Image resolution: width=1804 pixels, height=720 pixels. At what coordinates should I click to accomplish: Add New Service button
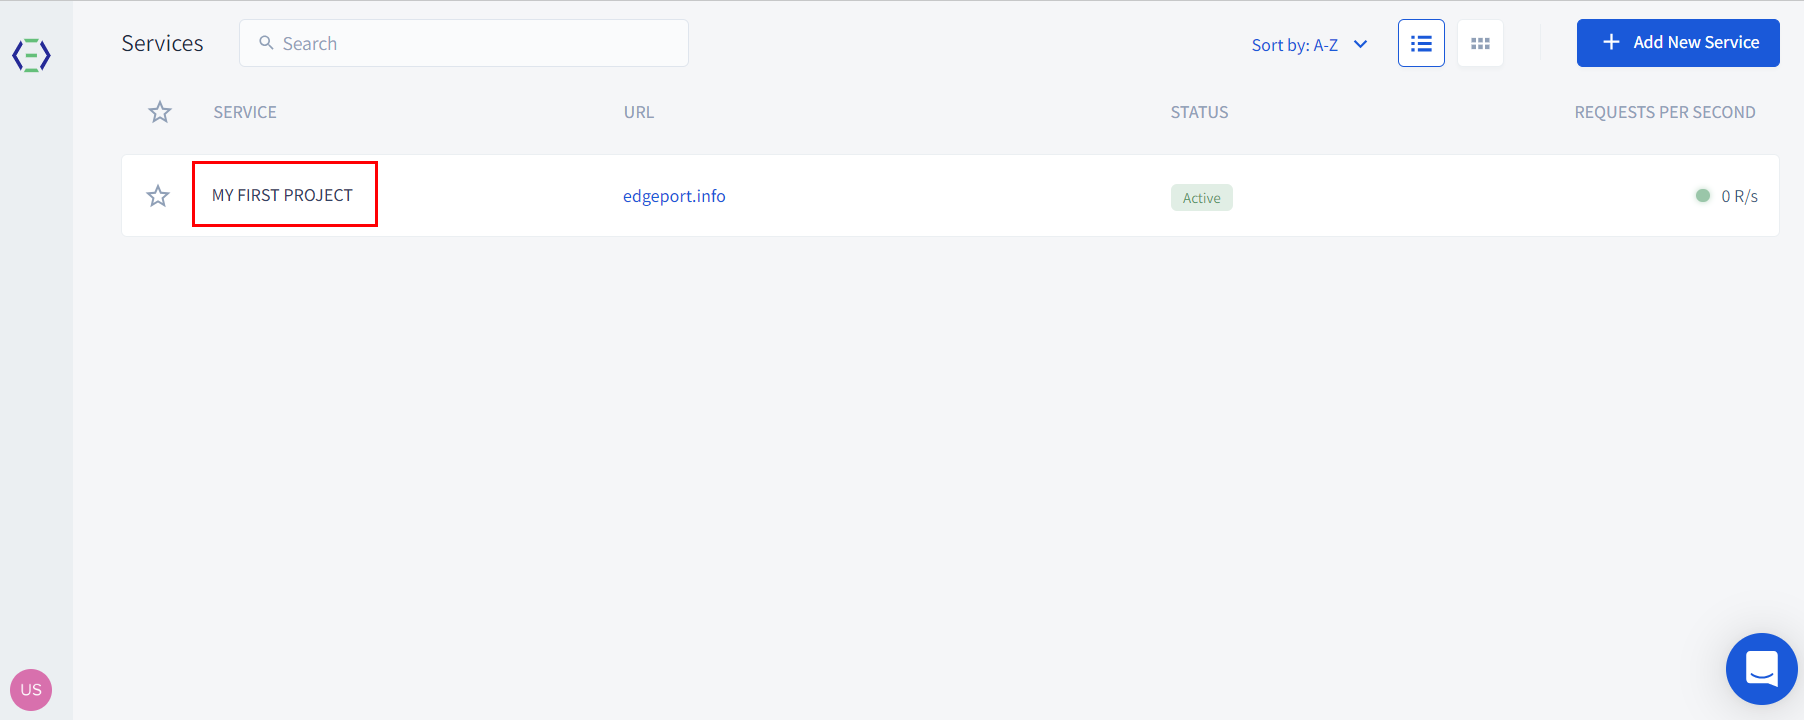[1678, 43]
